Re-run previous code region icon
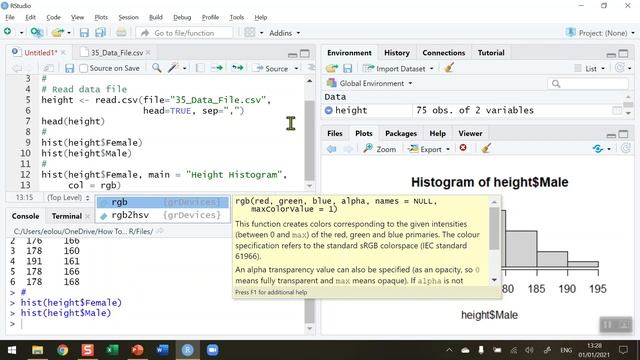This screenshot has height=360, width=640. click(x=237, y=68)
